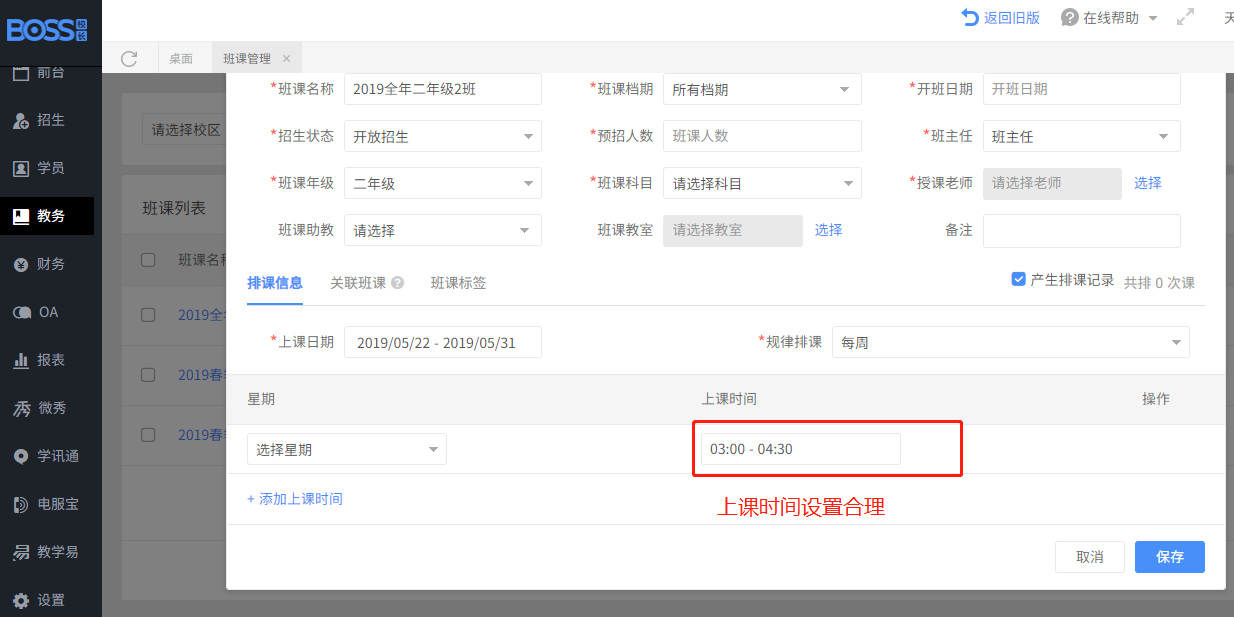Click the 教务 sidebar menu label

pyautogui.click(x=51, y=216)
